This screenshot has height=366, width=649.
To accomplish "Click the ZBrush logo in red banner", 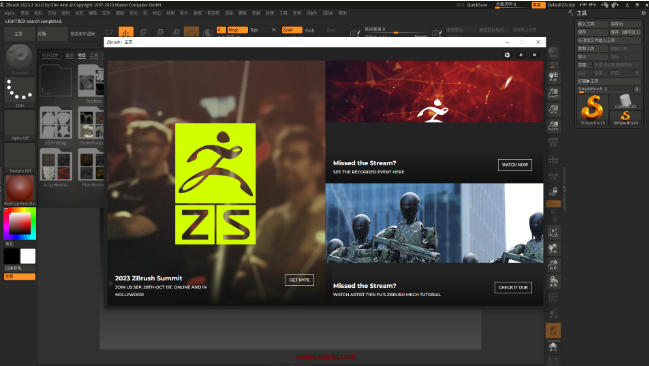I will coord(433,111).
